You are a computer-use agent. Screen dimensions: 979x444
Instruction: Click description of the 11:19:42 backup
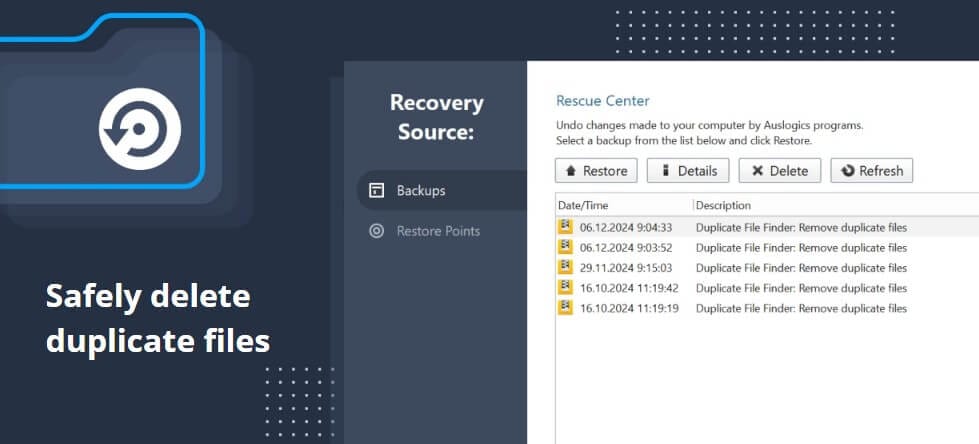tap(801, 288)
